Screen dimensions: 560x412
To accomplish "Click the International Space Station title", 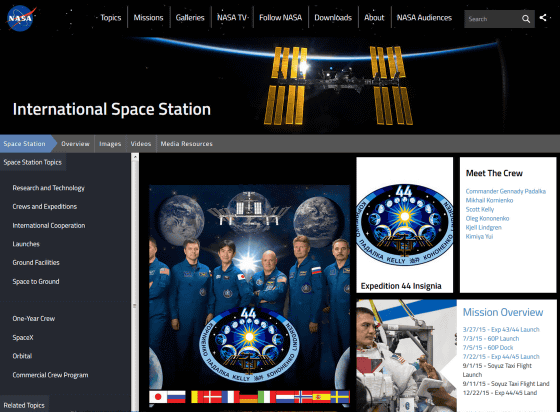I will (x=112, y=109).
